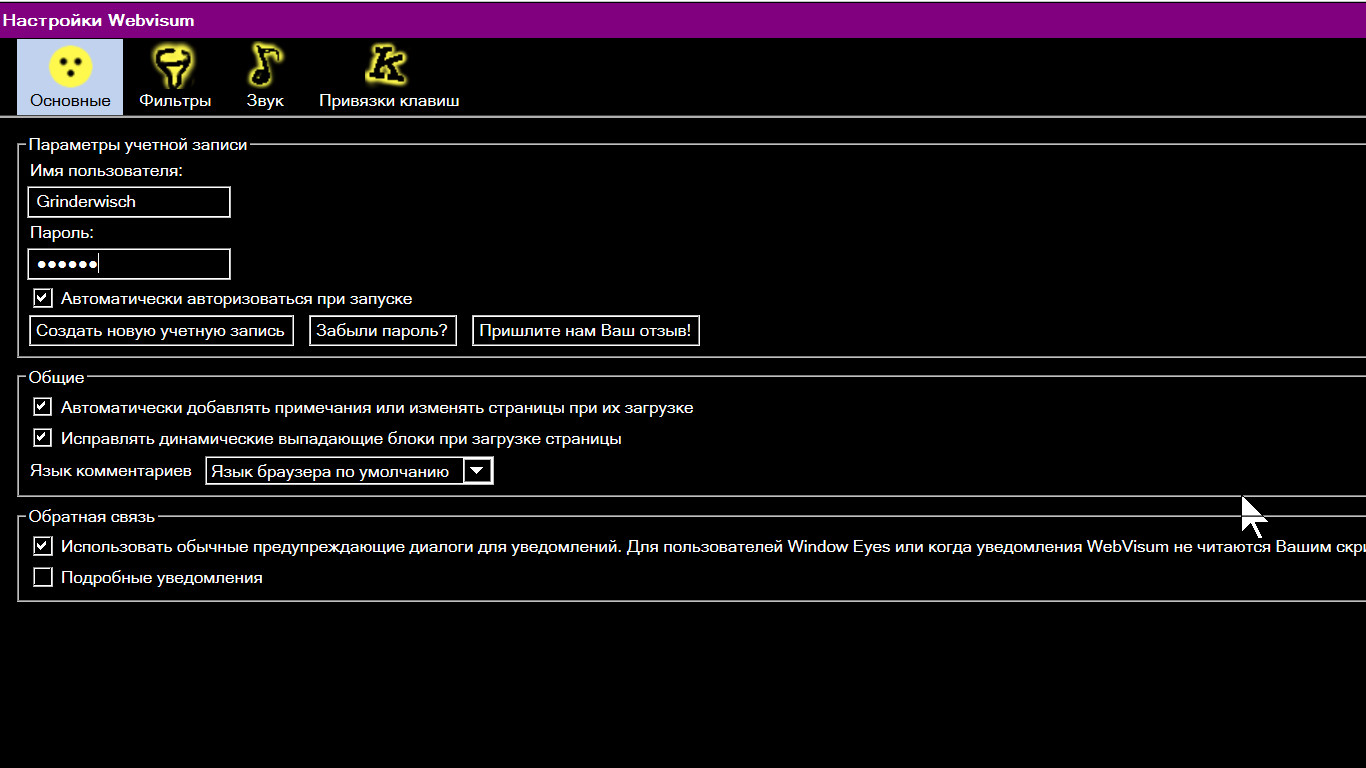The width and height of the screenshot is (1366, 768).
Task: Toggle Использовать обычные предупреждающие диалоги checkbox
Action: tap(42, 546)
